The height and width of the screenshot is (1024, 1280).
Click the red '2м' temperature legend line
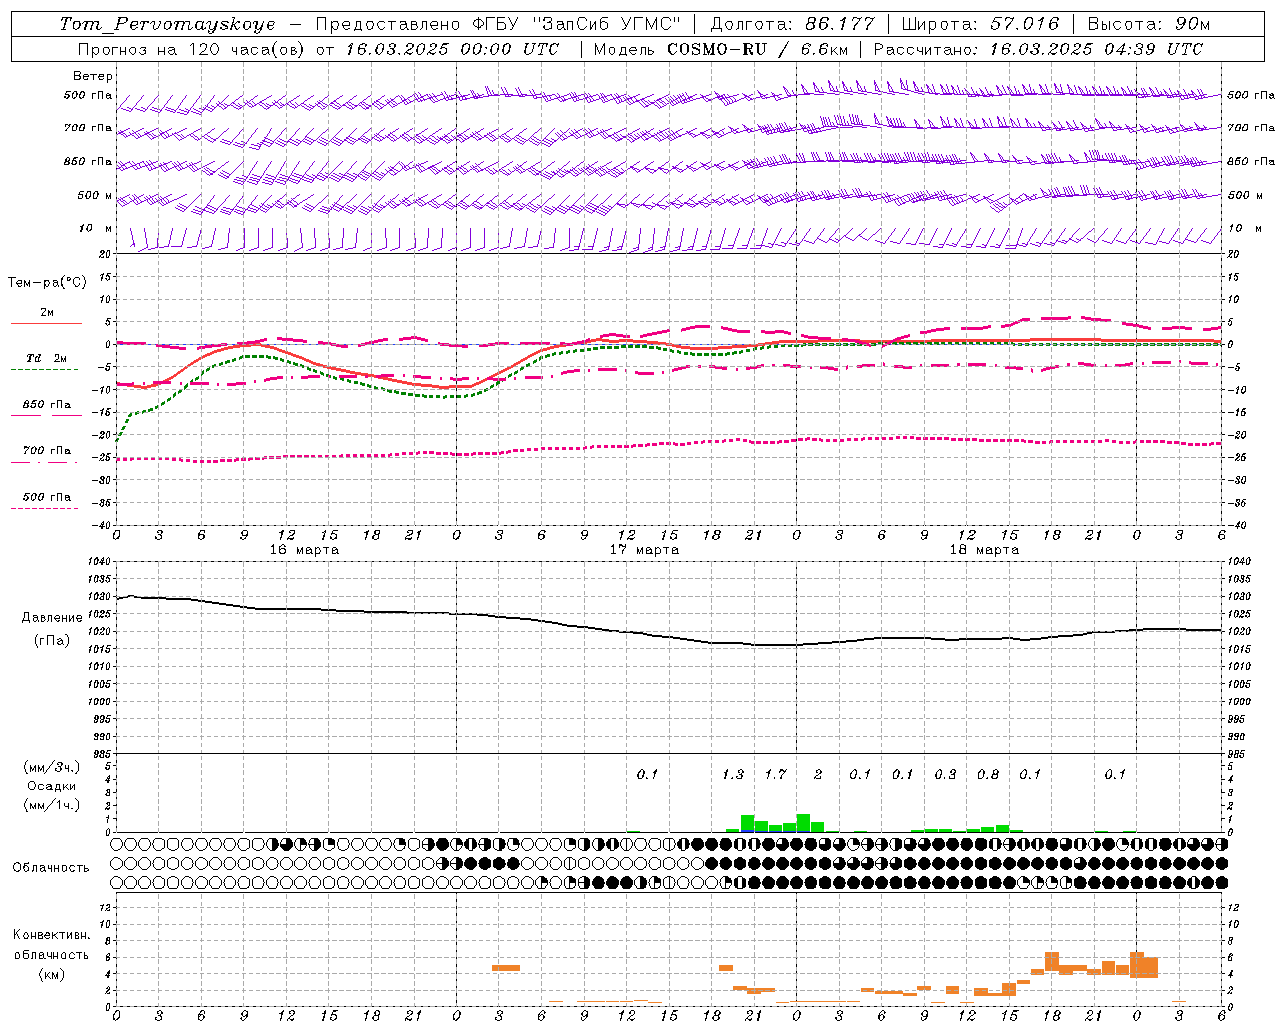[x=47, y=323]
